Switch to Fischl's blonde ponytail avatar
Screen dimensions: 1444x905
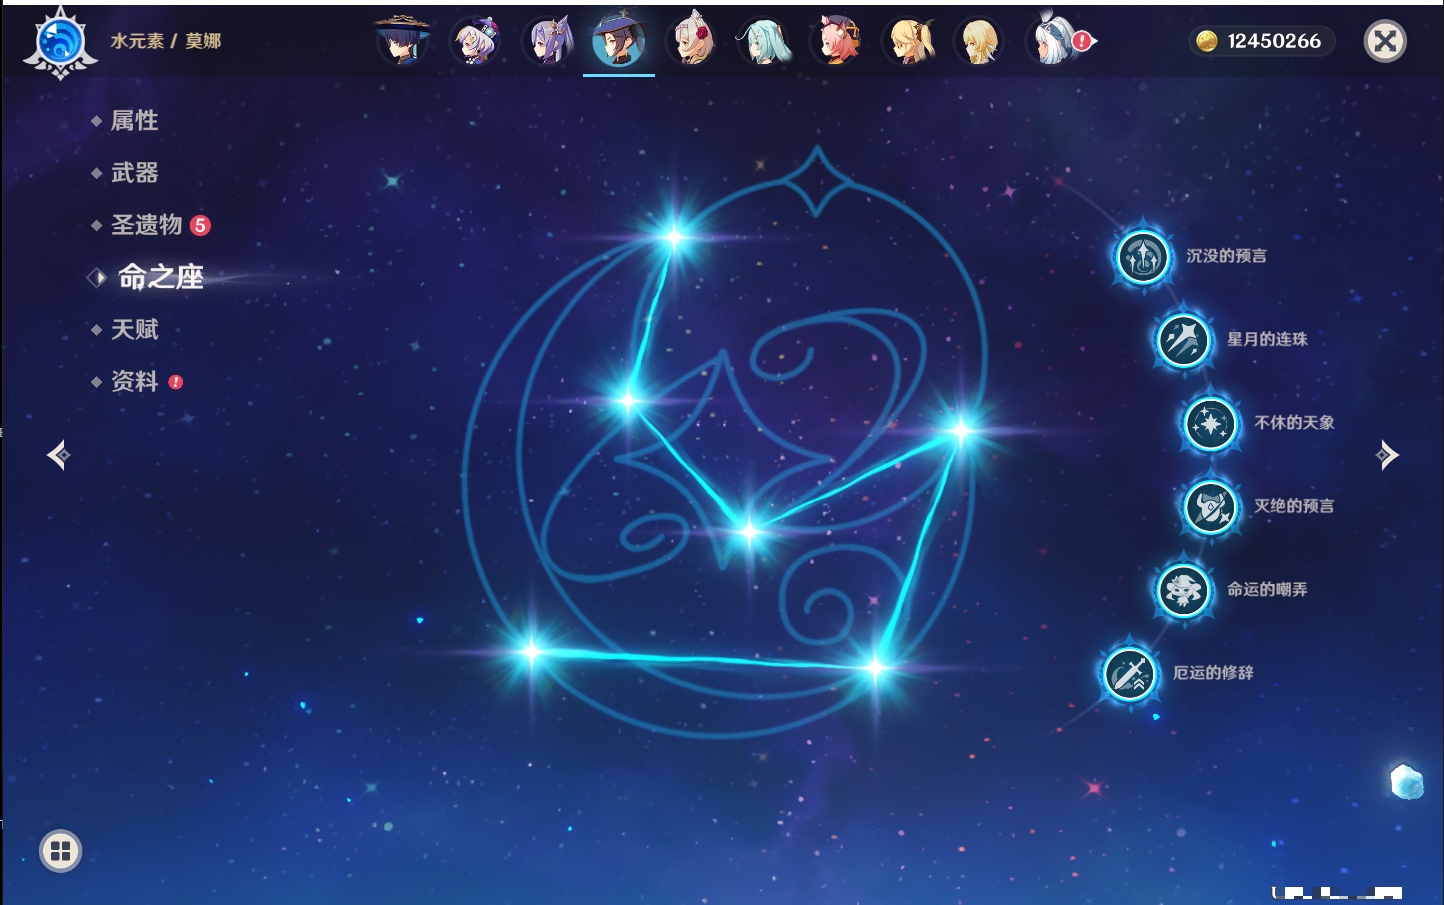[x=909, y=41]
